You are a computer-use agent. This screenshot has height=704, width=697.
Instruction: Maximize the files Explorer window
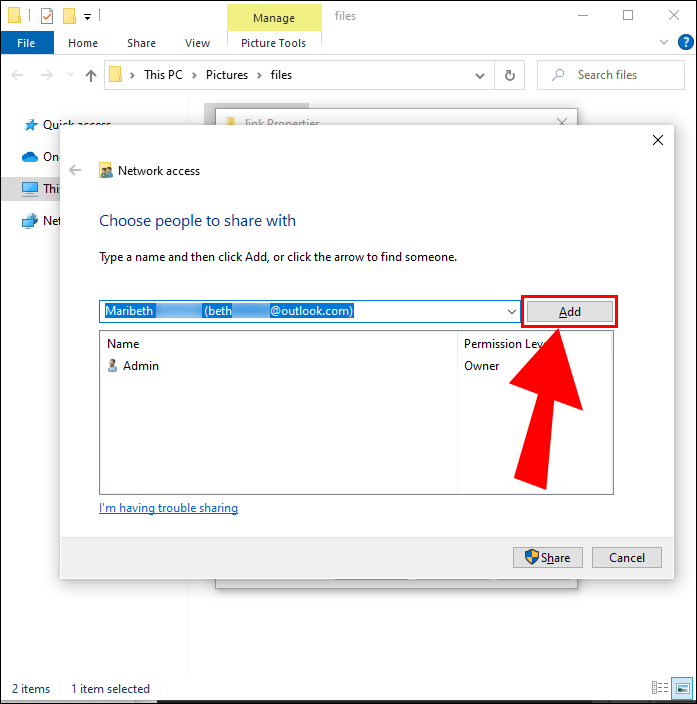click(628, 16)
